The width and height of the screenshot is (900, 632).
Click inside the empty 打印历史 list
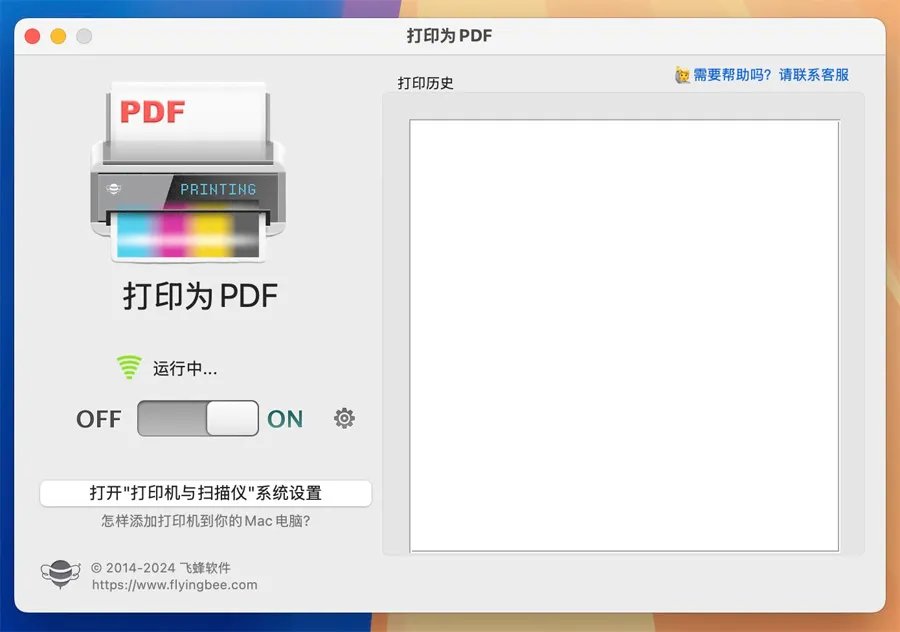(x=624, y=335)
